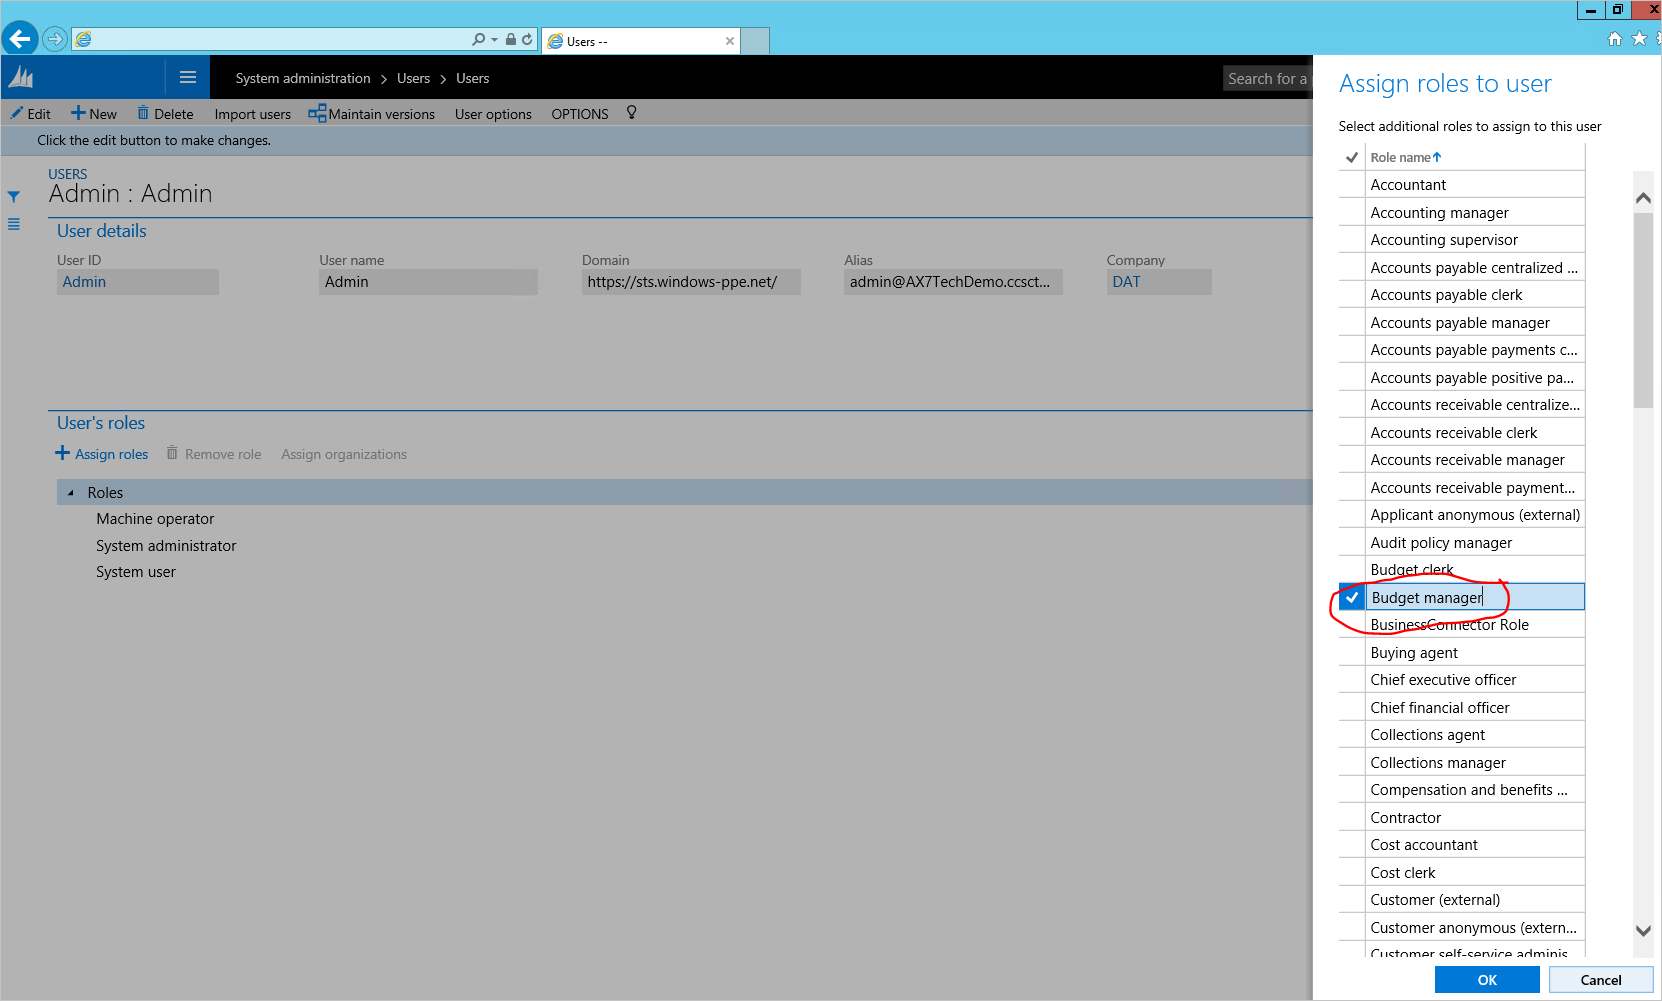Click the Domain field

click(691, 282)
